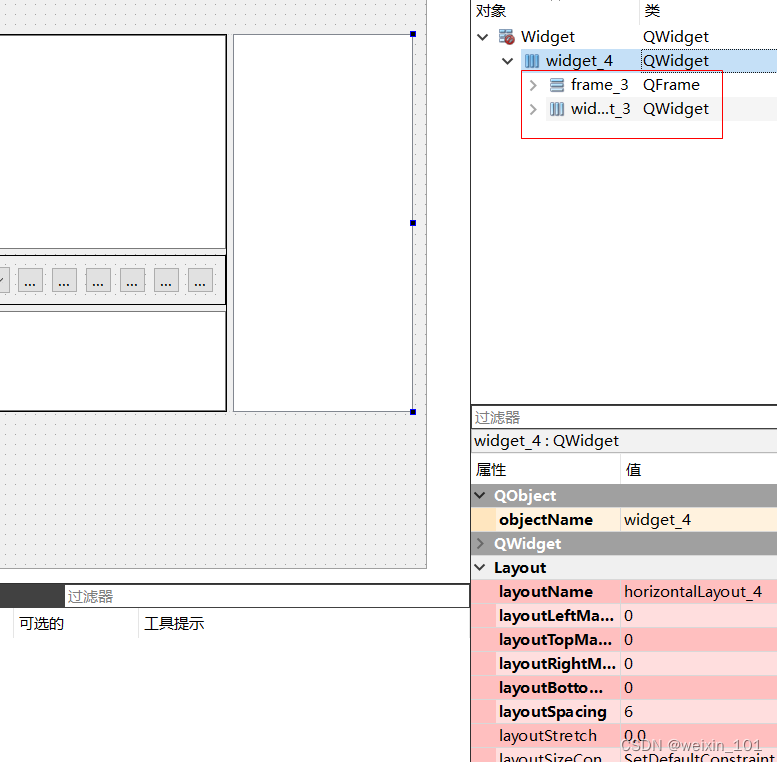Click the Widget form icon in object tree
Viewport: 777px width, 762px height.
[506, 37]
